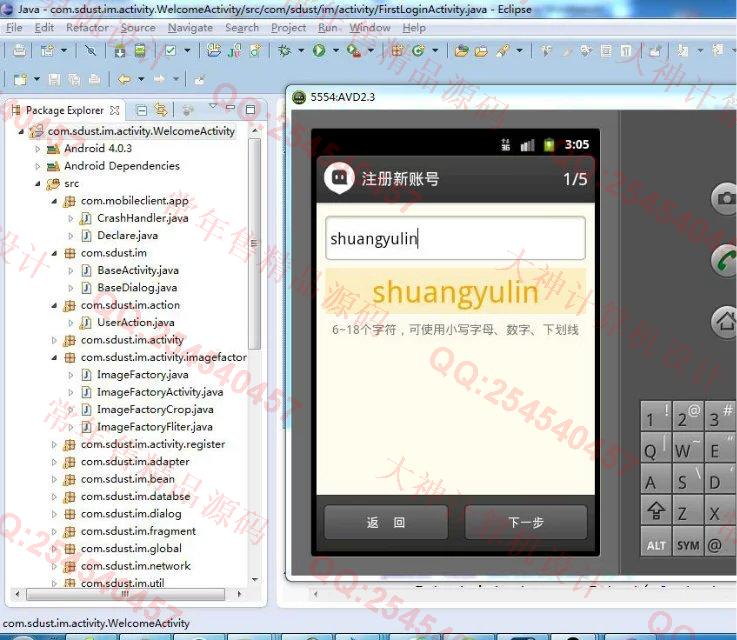Collapse the com.mobileclient.app package

point(54,201)
